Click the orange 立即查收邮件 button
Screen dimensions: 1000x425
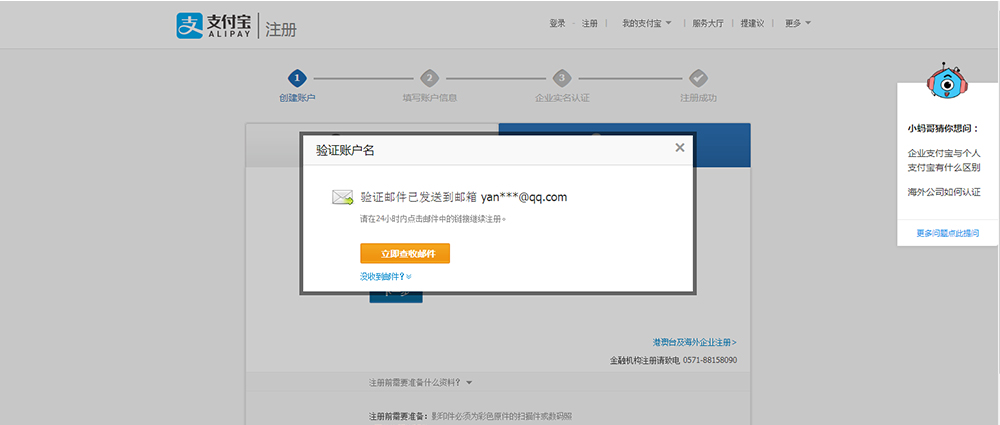click(405, 253)
